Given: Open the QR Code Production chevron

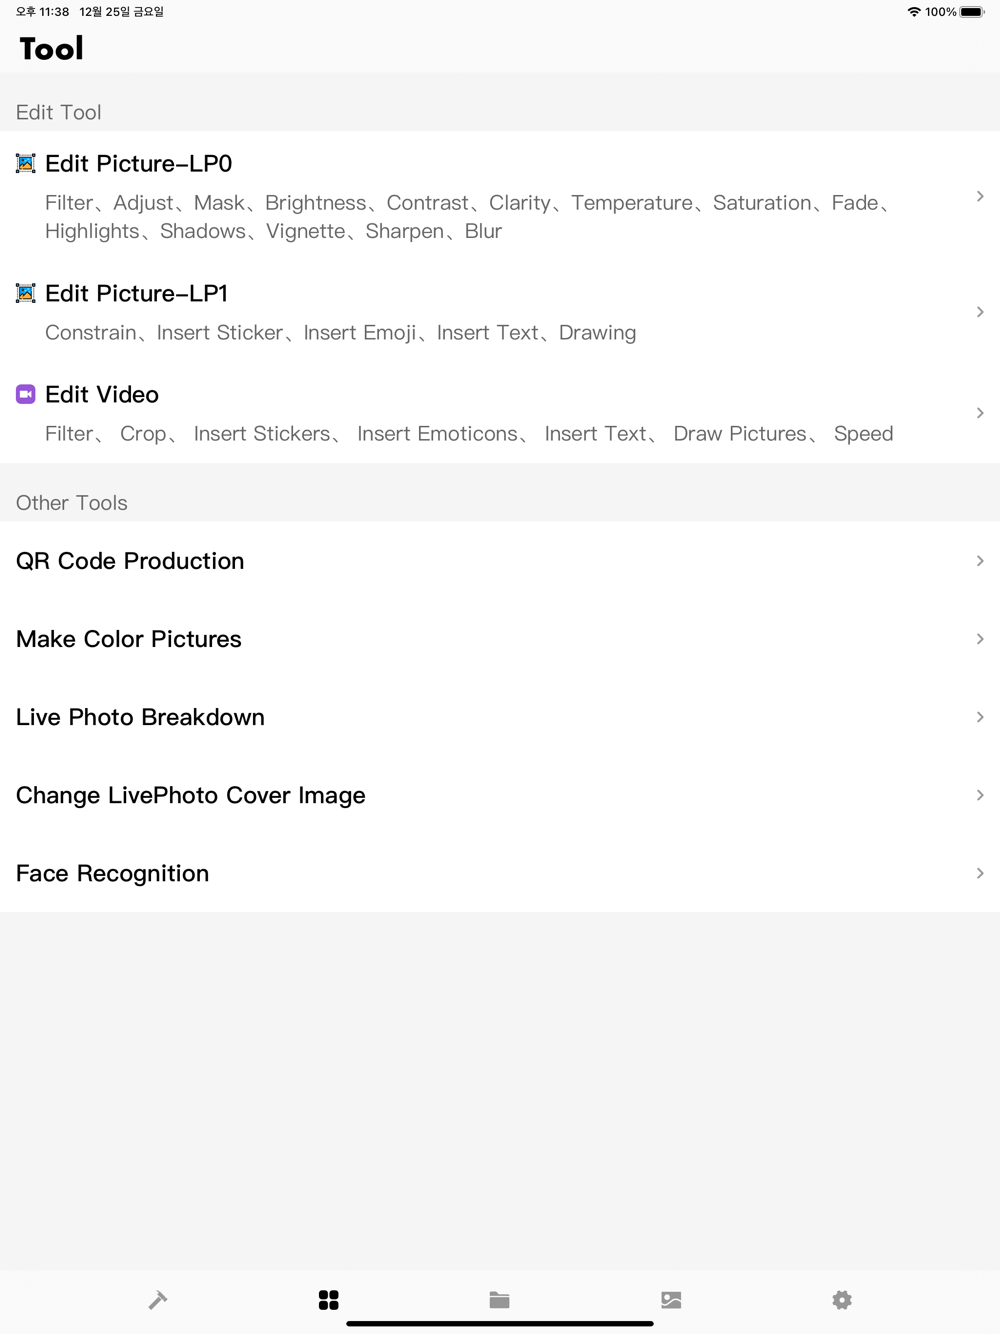Looking at the screenshot, I should tap(980, 561).
